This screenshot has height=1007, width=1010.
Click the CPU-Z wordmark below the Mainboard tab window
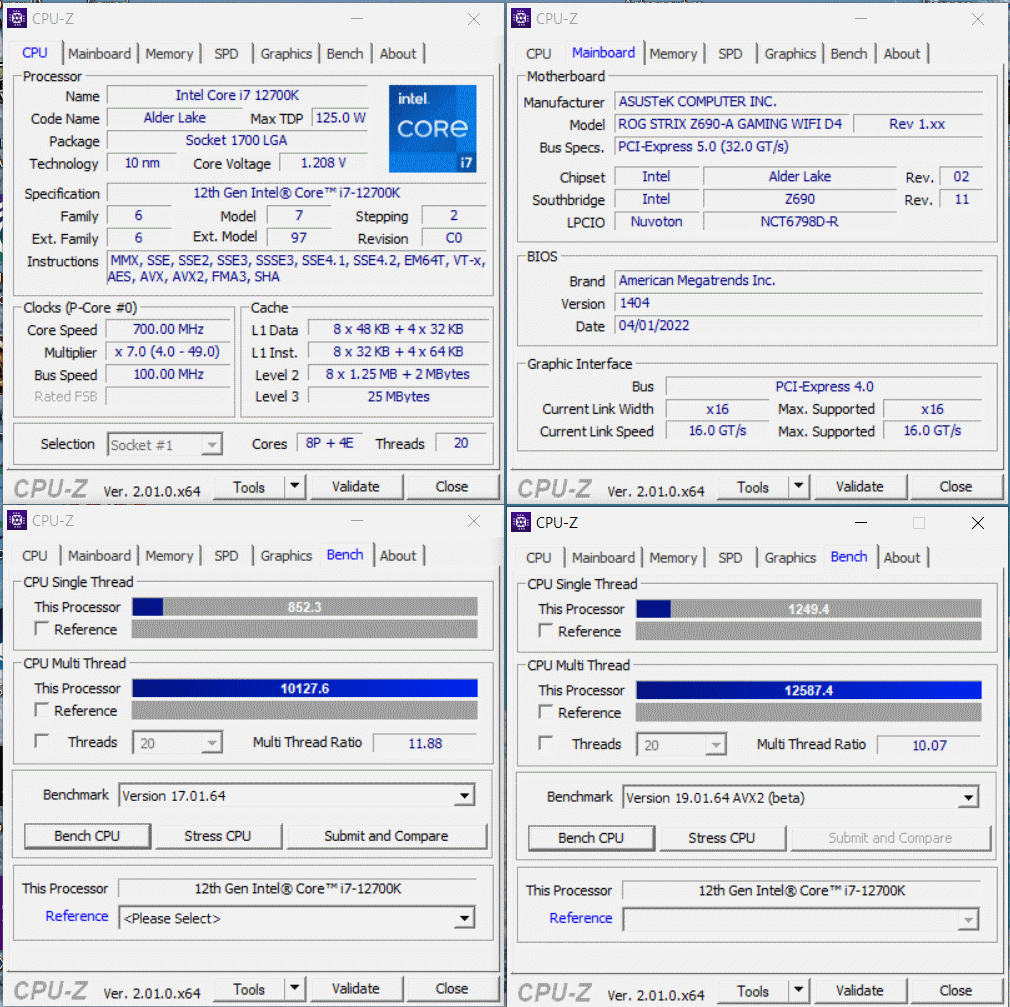pos(554,487)
